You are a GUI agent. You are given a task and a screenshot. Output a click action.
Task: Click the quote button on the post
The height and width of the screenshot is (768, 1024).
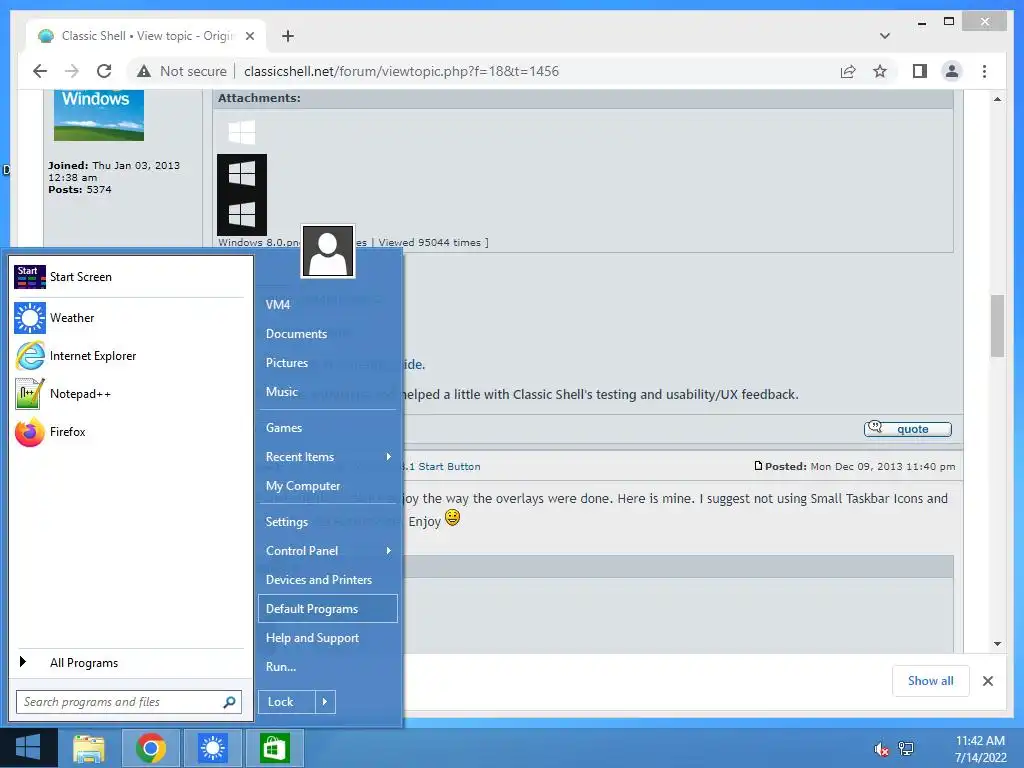908,429
